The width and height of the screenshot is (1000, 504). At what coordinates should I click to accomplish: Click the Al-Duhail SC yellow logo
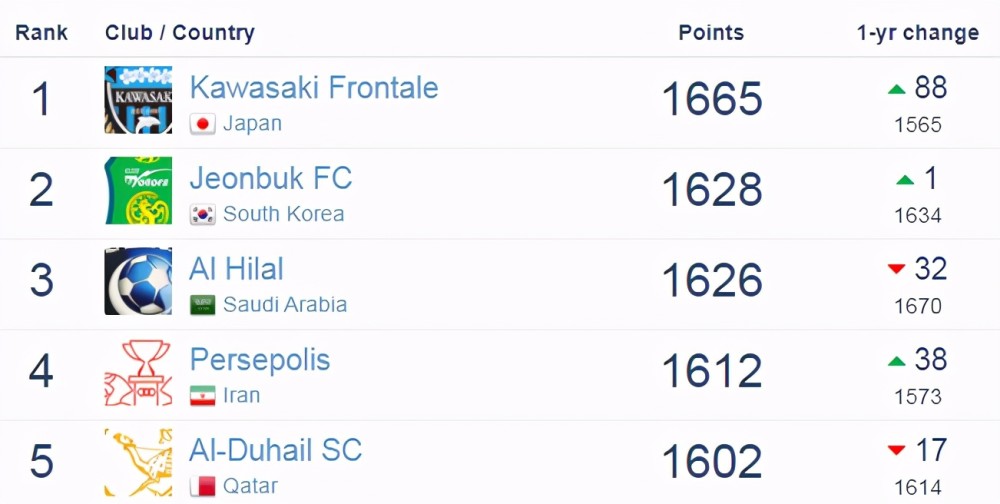click(x=138, y=463)
